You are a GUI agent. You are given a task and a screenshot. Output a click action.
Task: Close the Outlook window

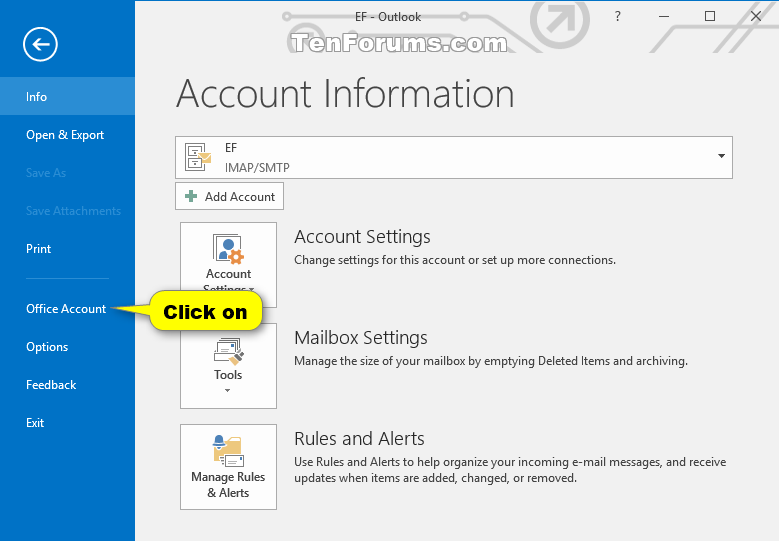point(756,16)
